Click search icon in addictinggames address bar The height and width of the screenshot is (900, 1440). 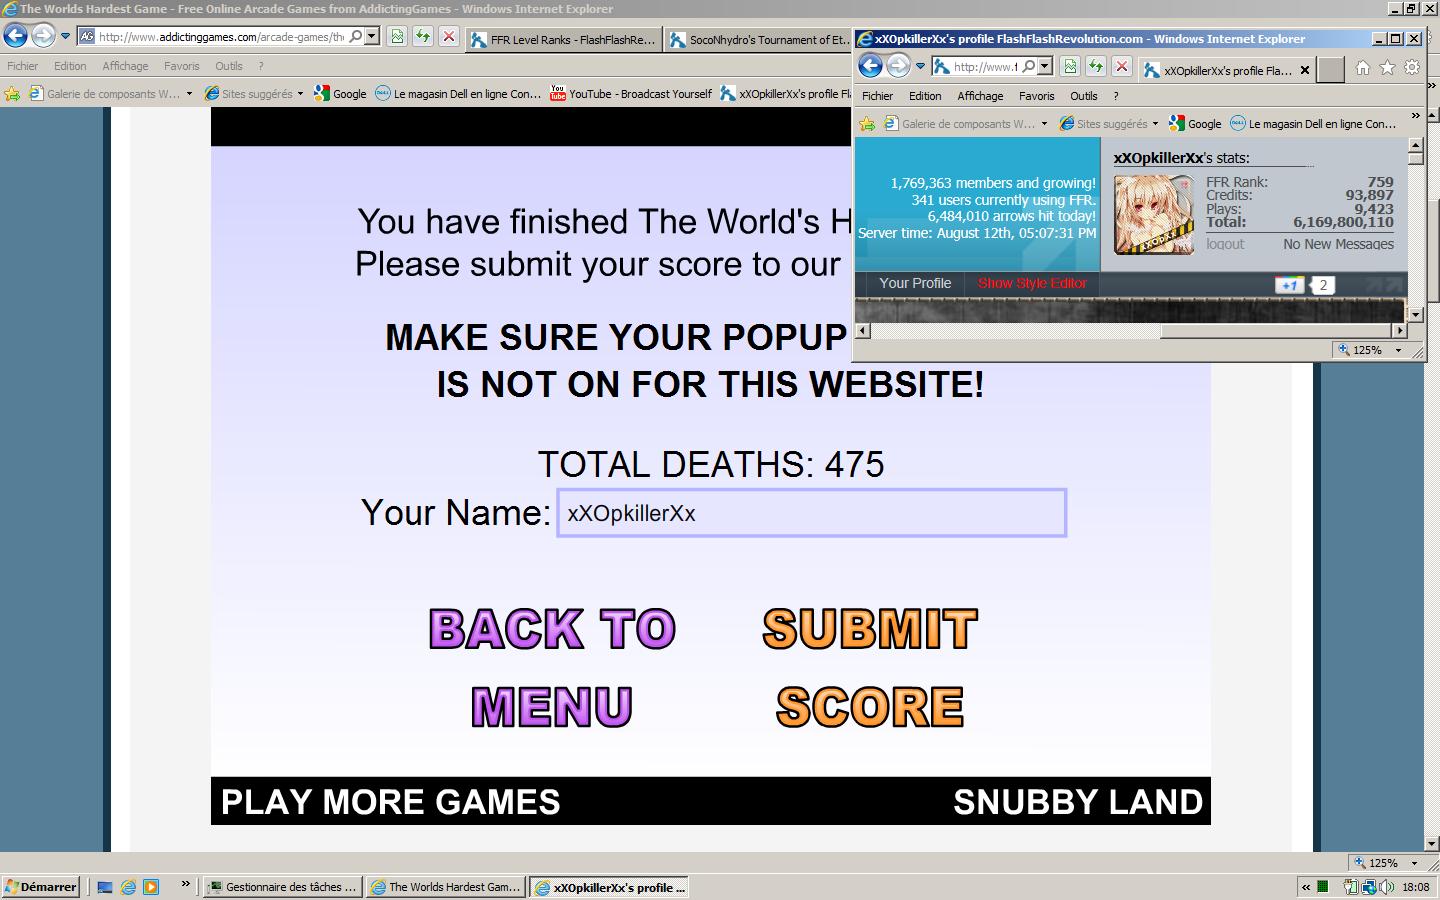tap(356, 37)
